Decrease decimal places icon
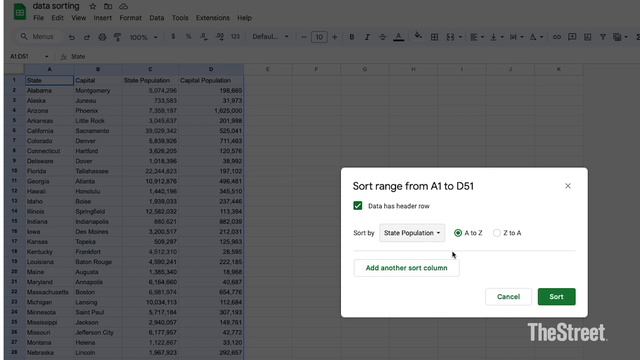The height and width of the screenshot is (360, 640). [204, 37]
